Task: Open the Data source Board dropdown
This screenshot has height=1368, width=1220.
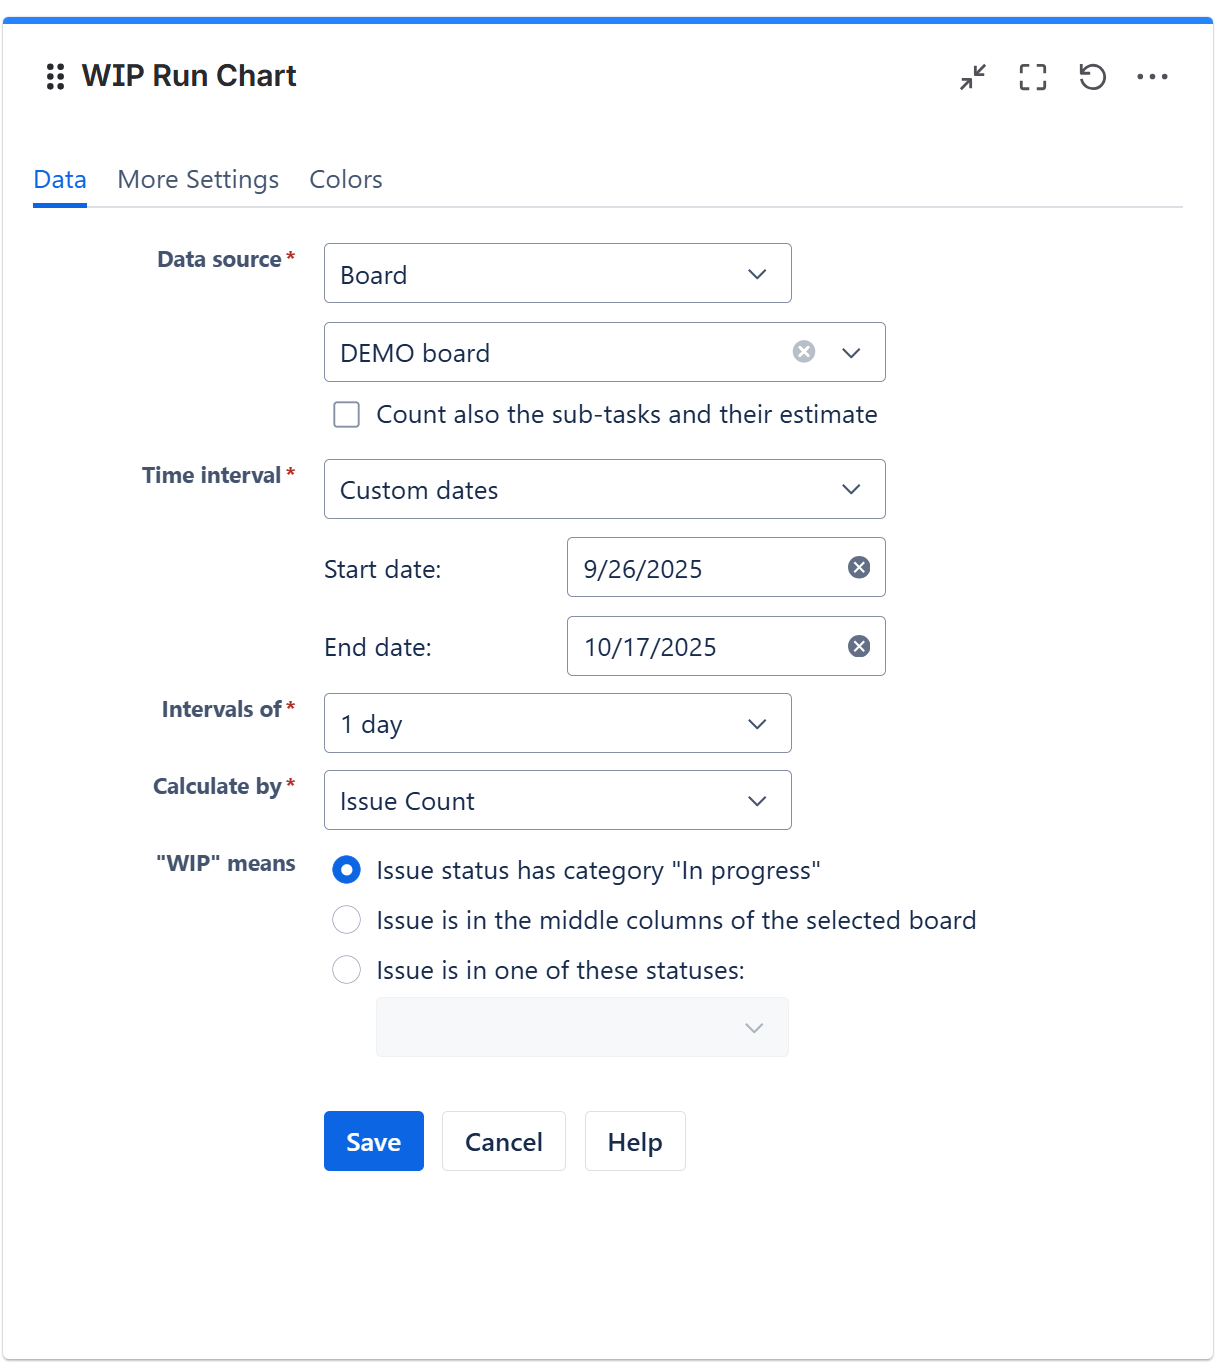Action: (x=557, y=274)
